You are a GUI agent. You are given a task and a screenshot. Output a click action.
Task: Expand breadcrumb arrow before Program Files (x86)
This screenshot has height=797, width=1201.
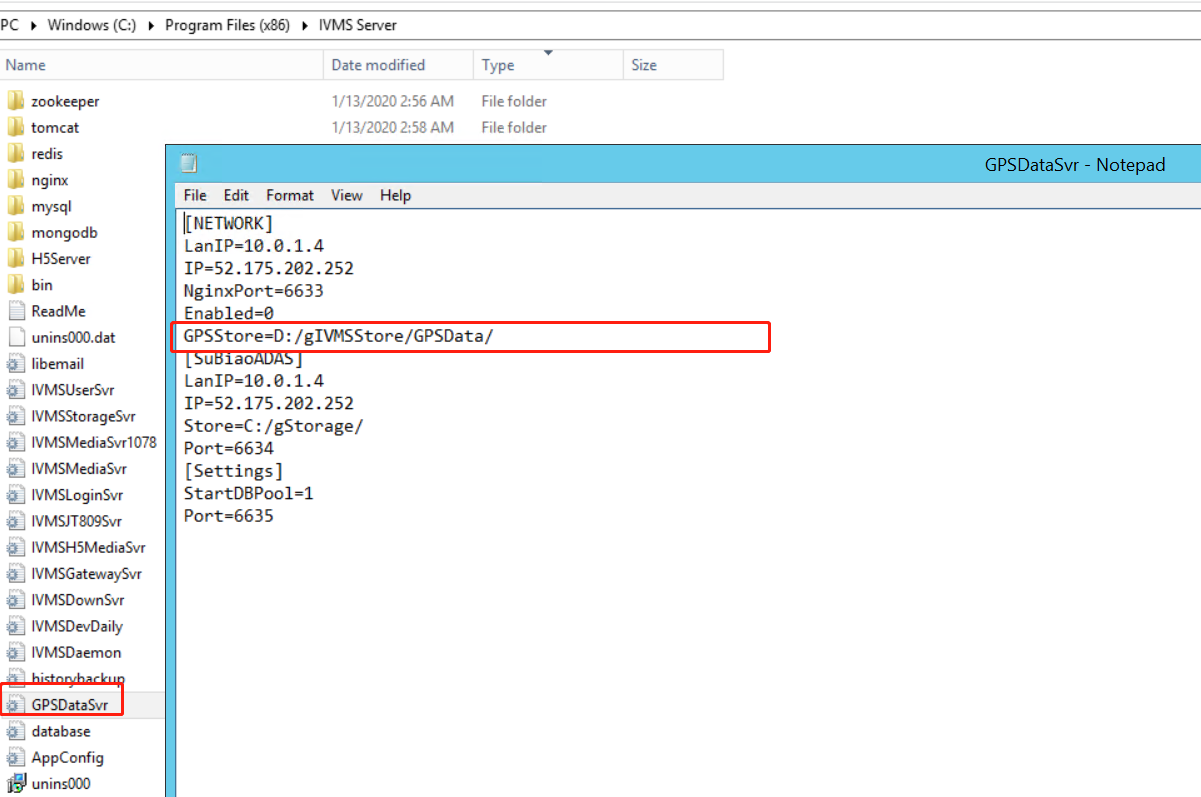tap(151, 26)
